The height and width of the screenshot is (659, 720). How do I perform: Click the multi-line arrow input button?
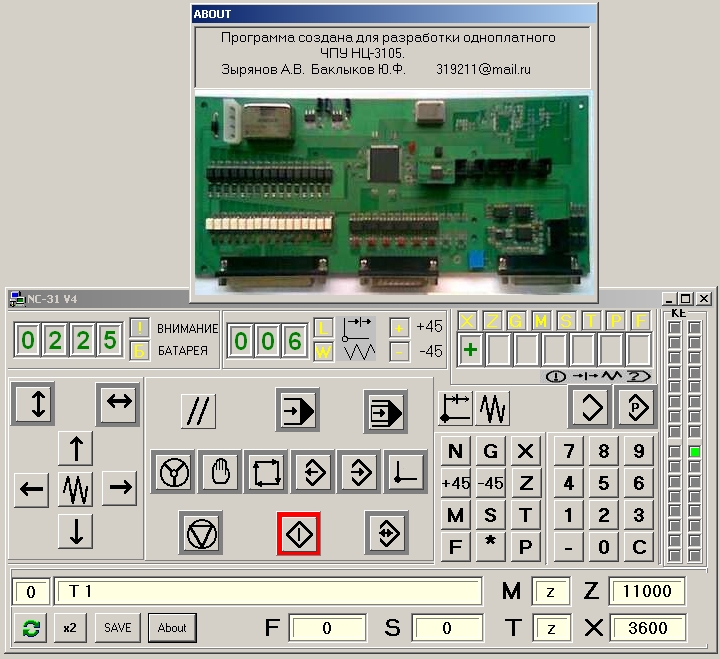[x=385, y=412]
